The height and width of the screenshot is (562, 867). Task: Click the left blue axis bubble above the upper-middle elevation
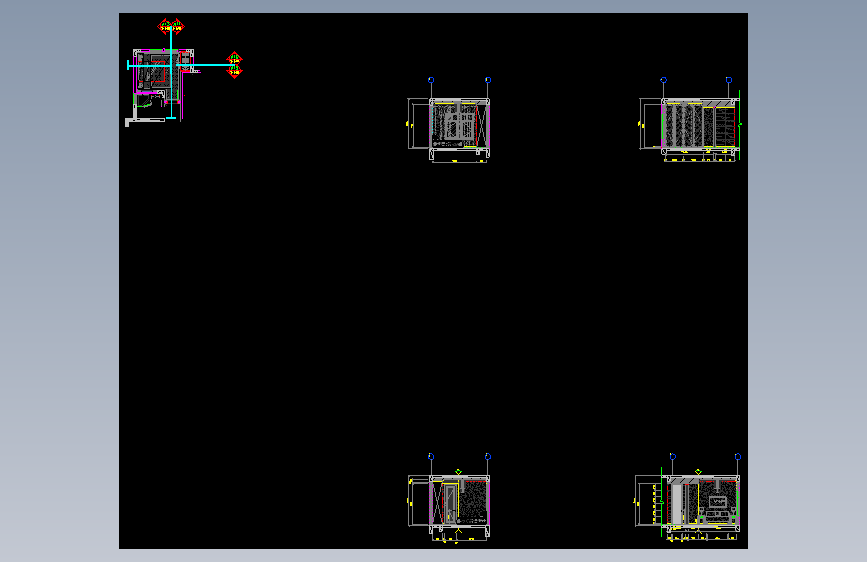(431, 80)
